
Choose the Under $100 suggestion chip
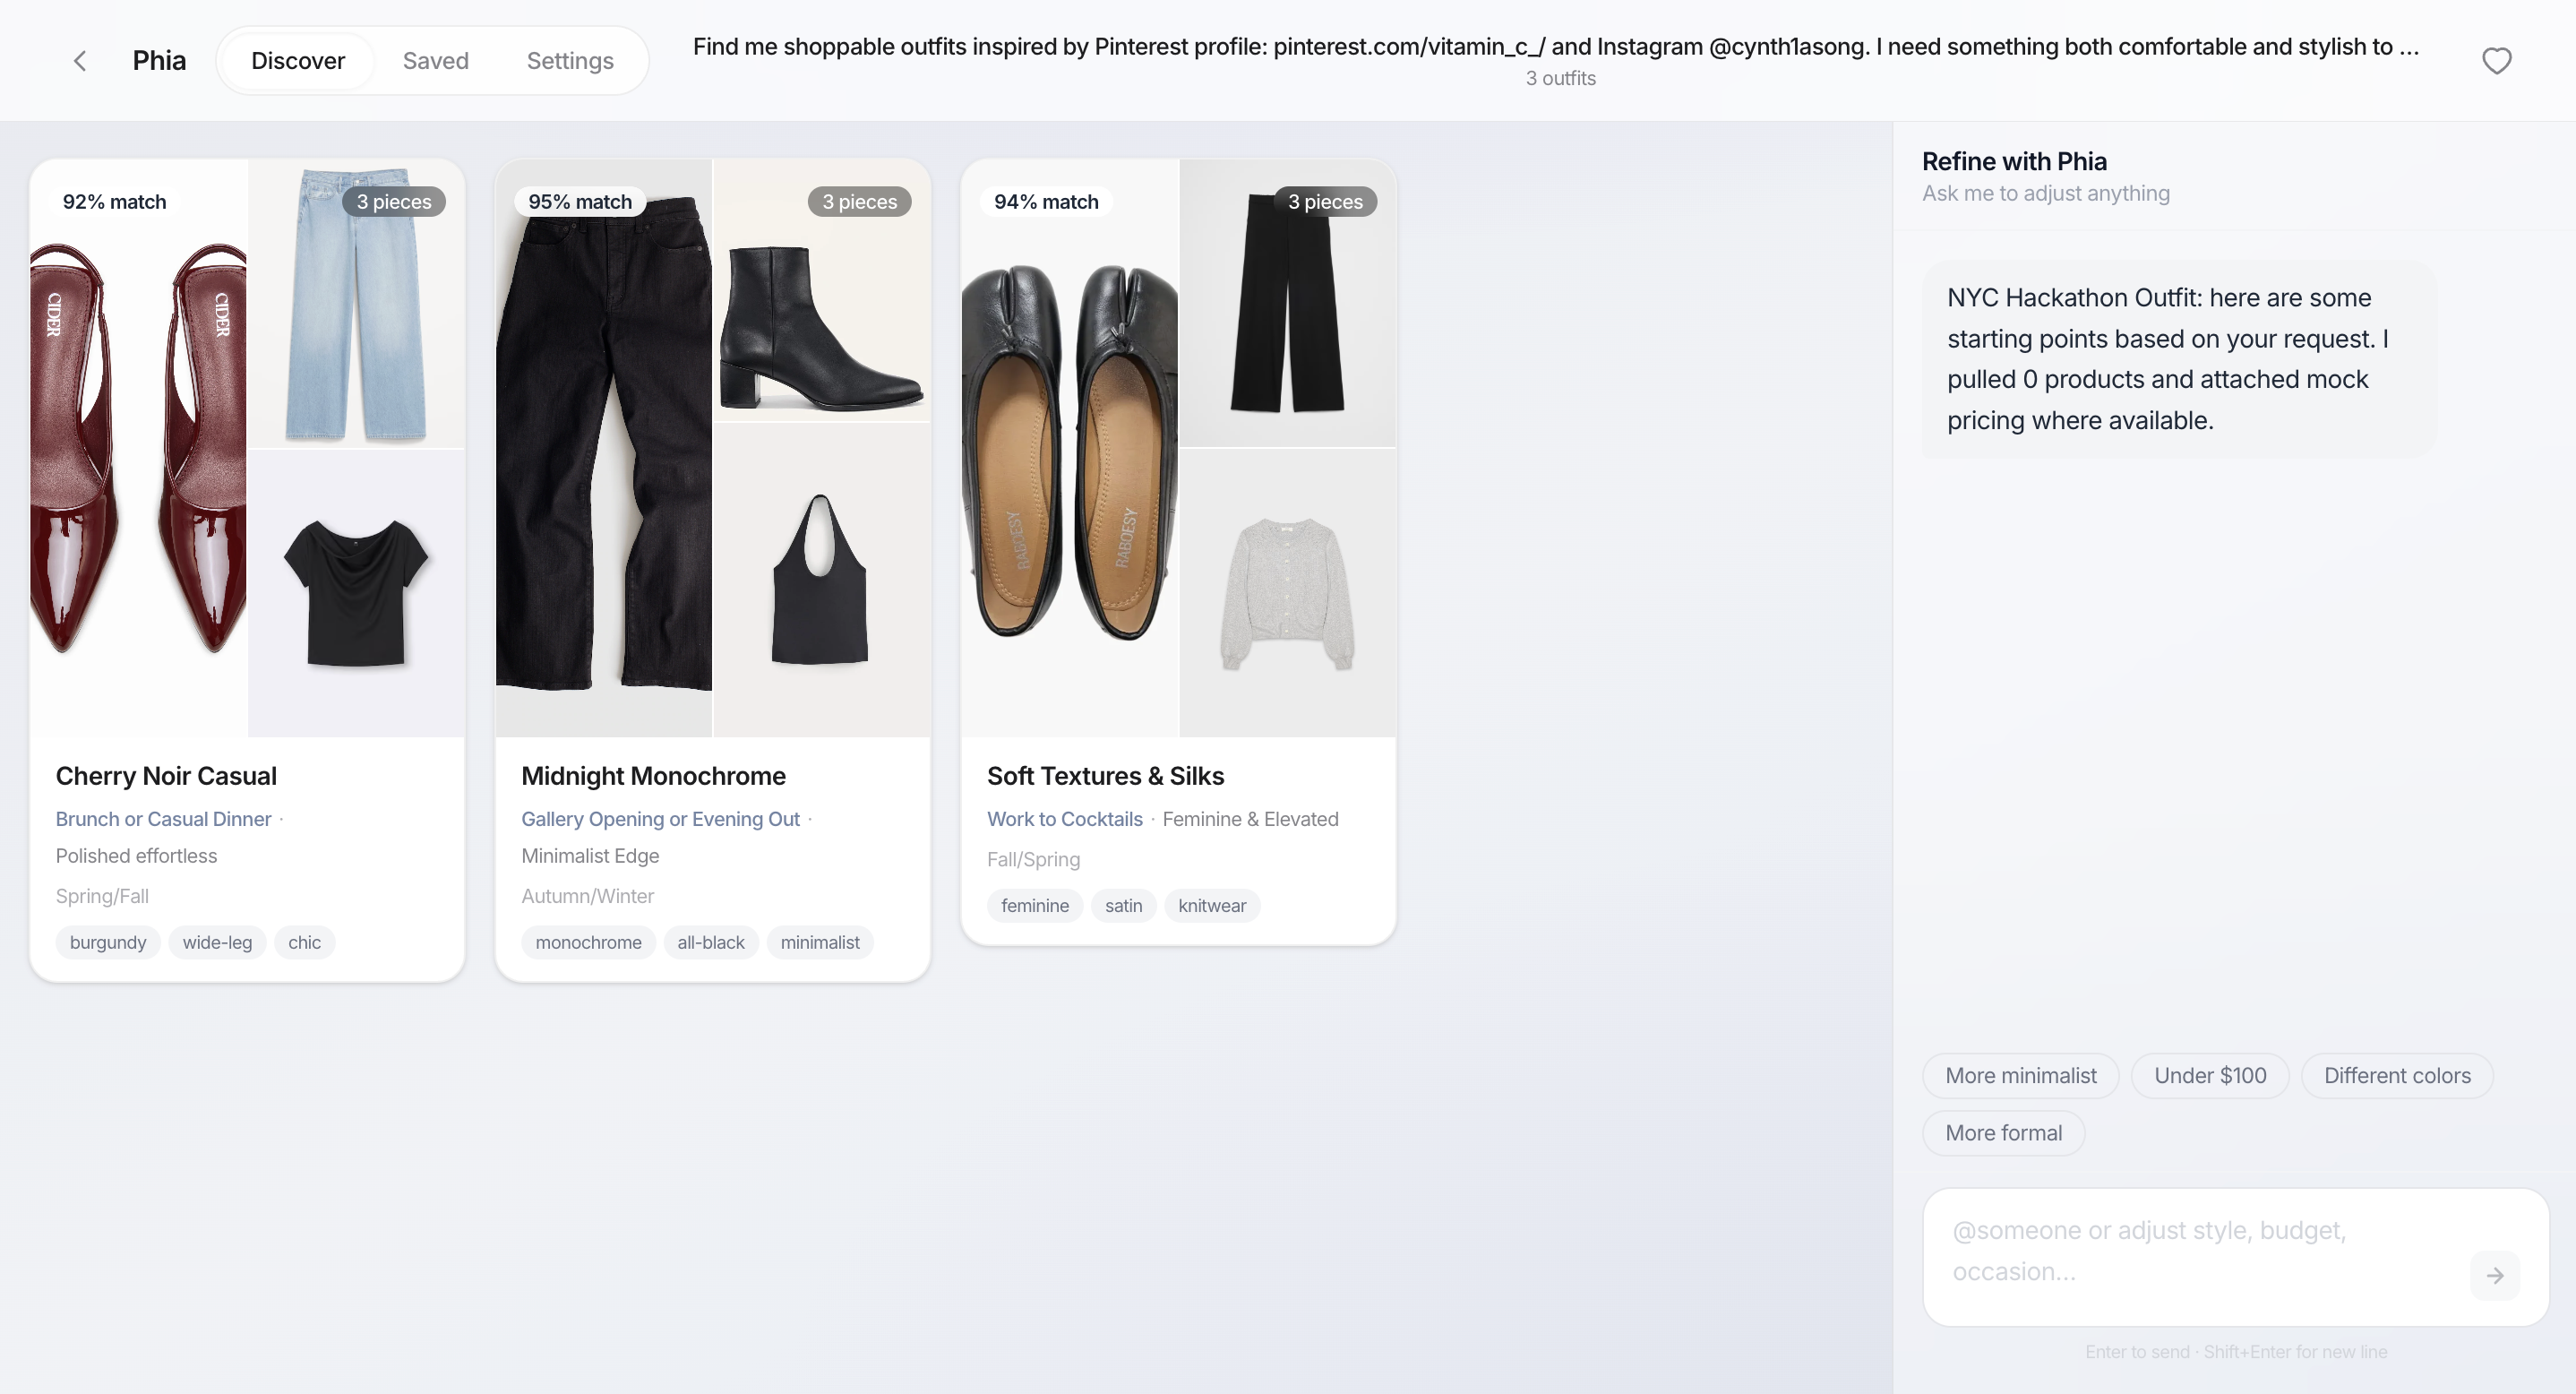pos(2209,1075)
